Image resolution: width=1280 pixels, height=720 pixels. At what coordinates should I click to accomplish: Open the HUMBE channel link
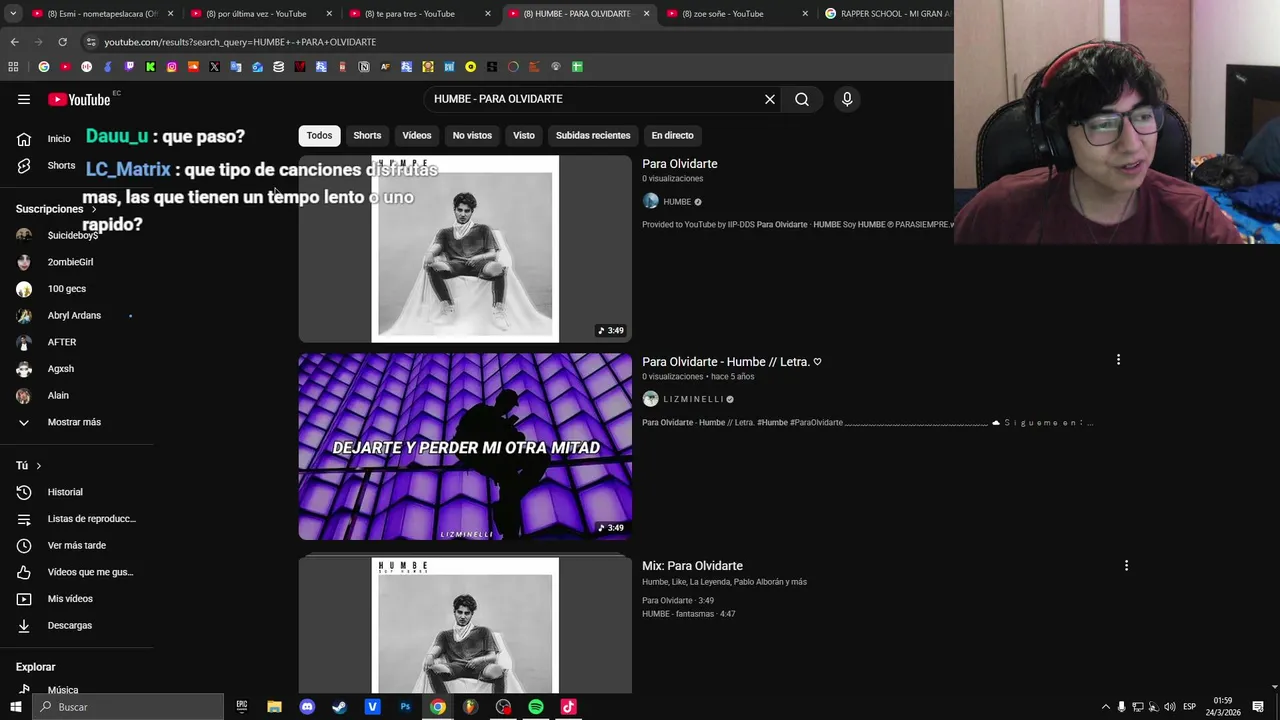[677, 202]
